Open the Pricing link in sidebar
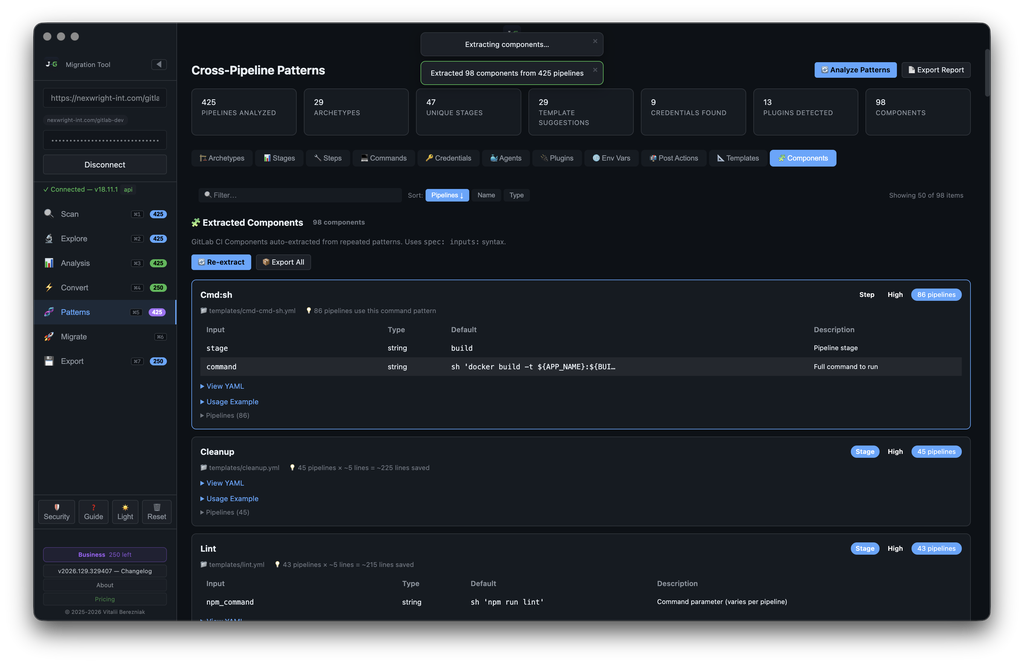Viewport: 1024px width, 665px height. pyautogui.click(x=104, y=599)
